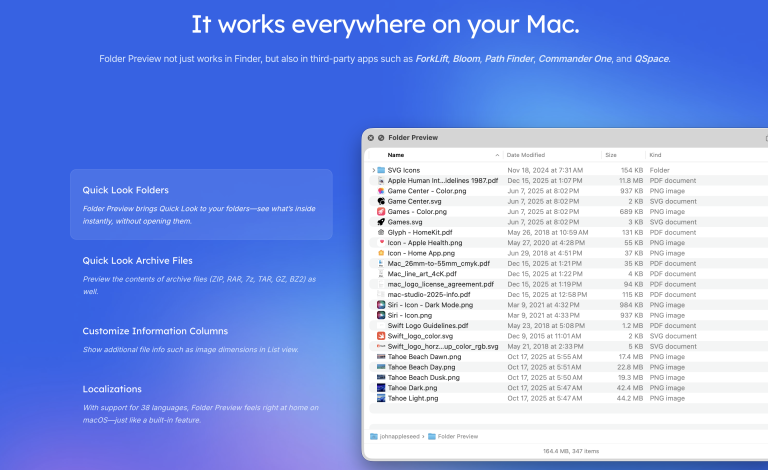This screenshot has height=470, width=768.
Task: Click the QSpace text in the description
Action: pyautogui.click(x=651, y=59)
